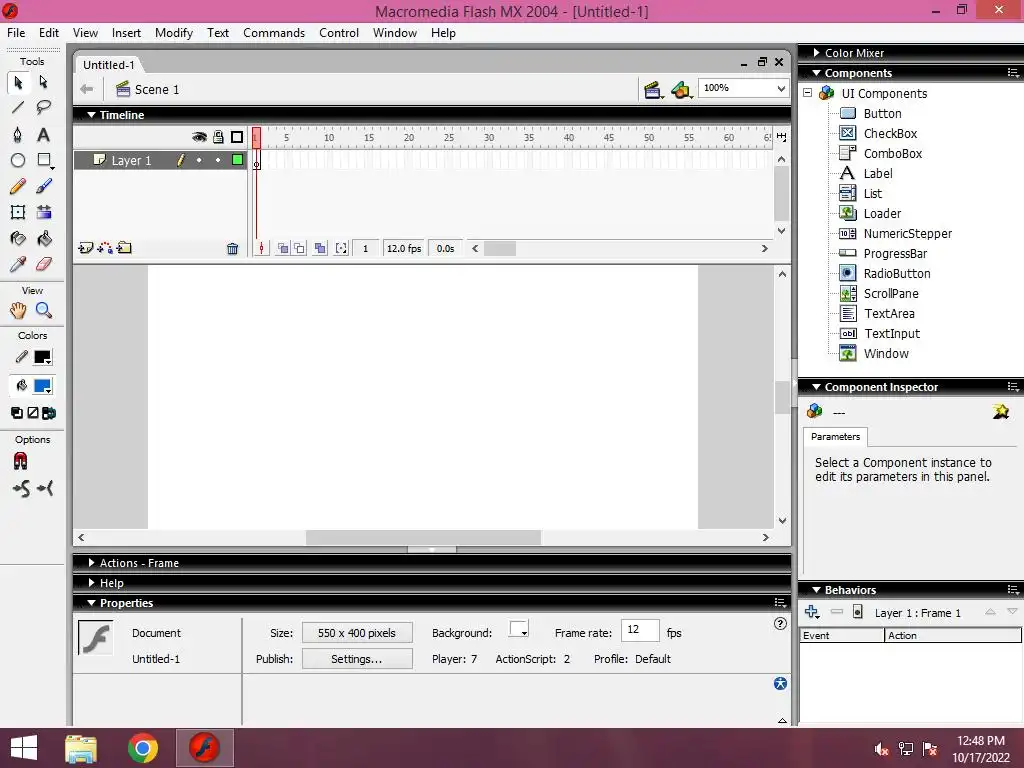
Task: Expand the Color Mixer panel
Action: [816, 53]
